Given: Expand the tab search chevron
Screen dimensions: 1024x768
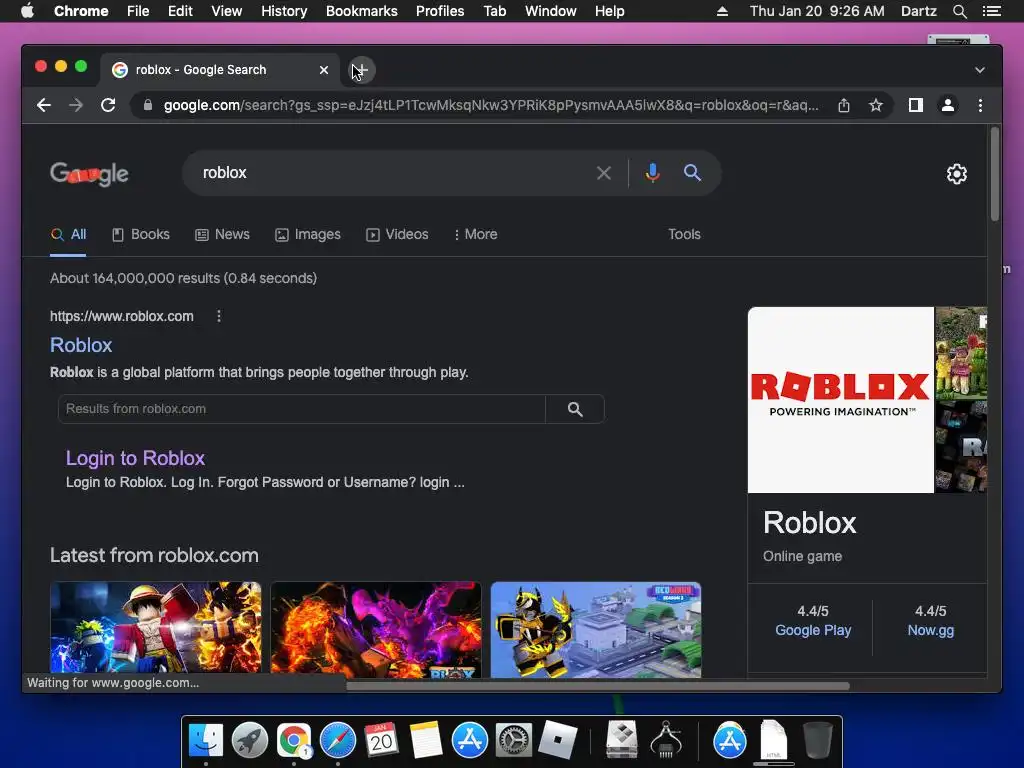Looking at the screenshot, I should point(980,70).
